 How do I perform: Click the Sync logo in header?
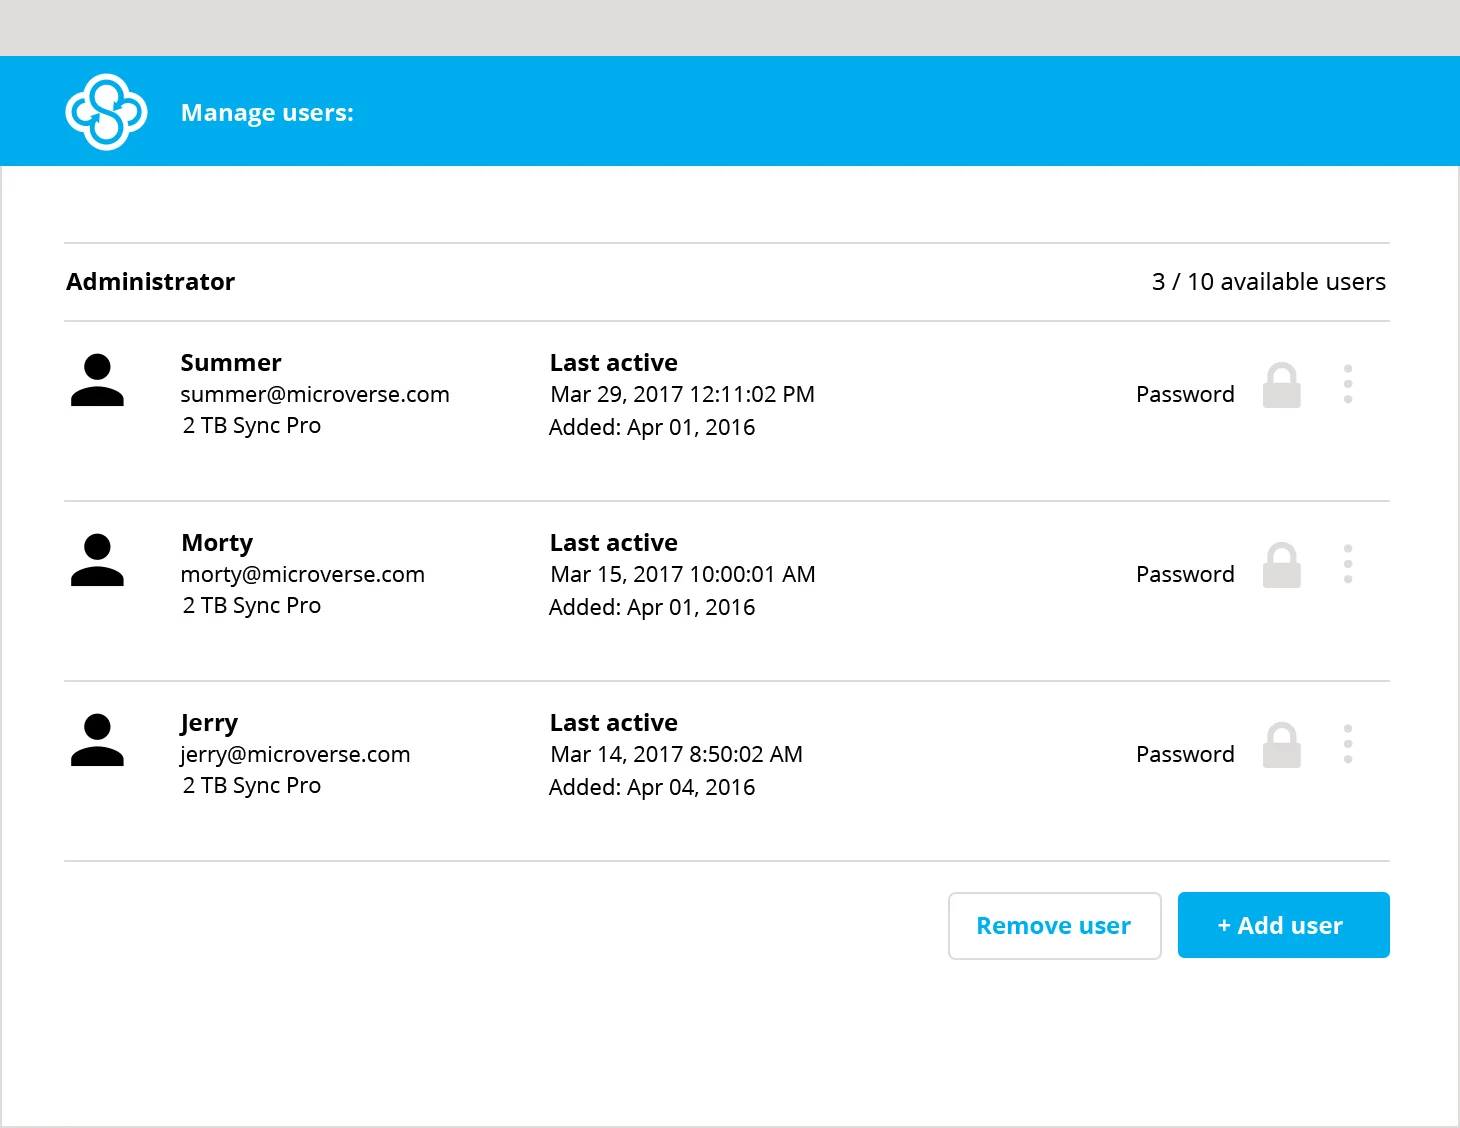[x=106, y=112]
